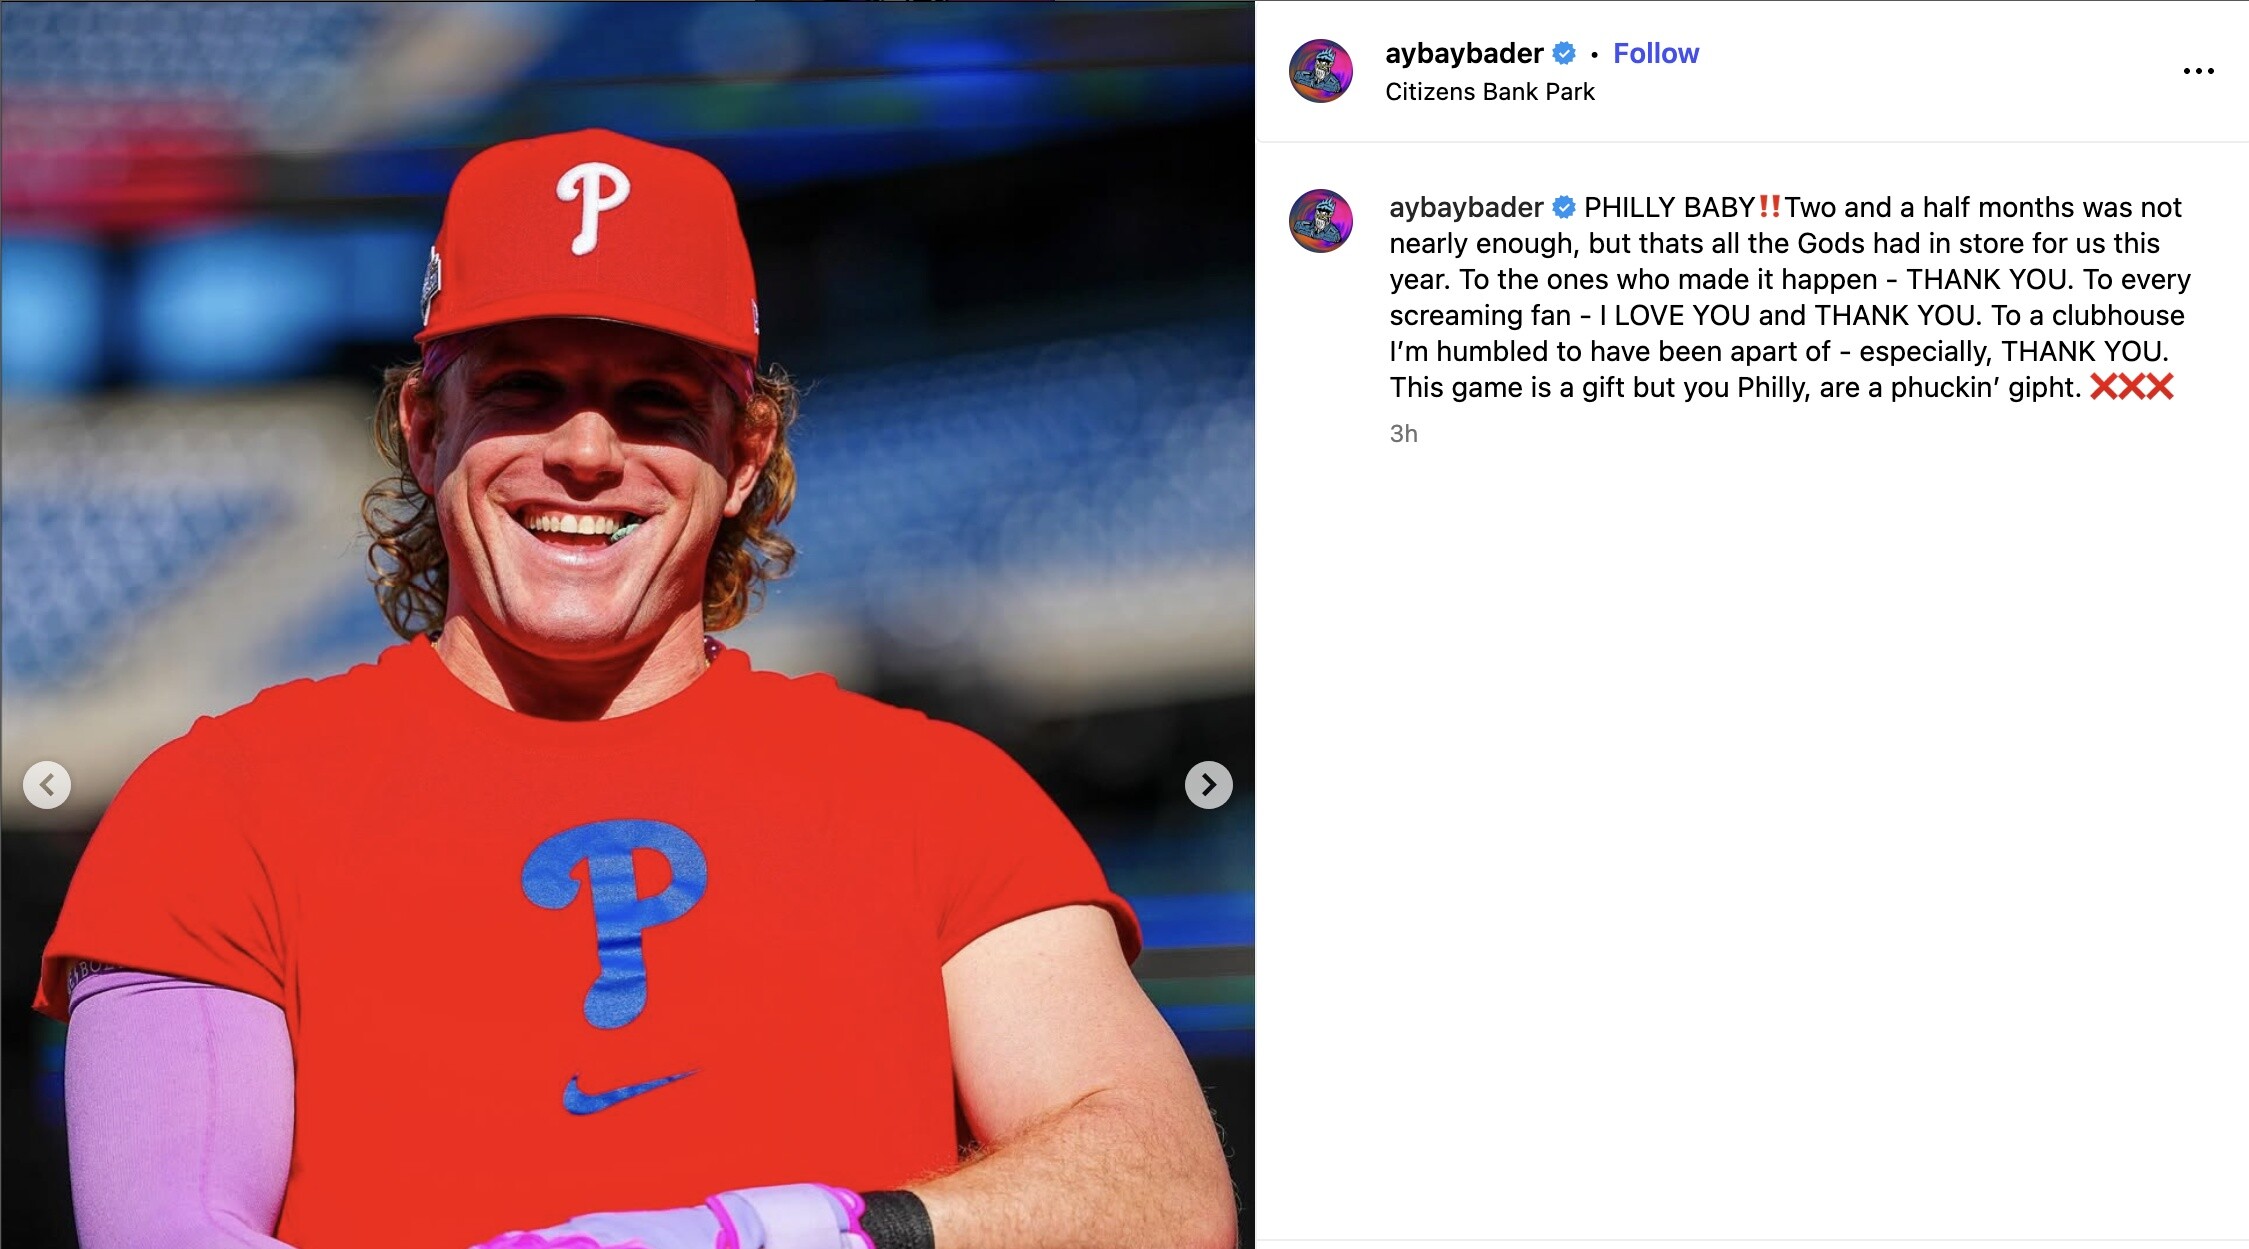Click the purple arm sleeve in photo

click(178, 1110)
